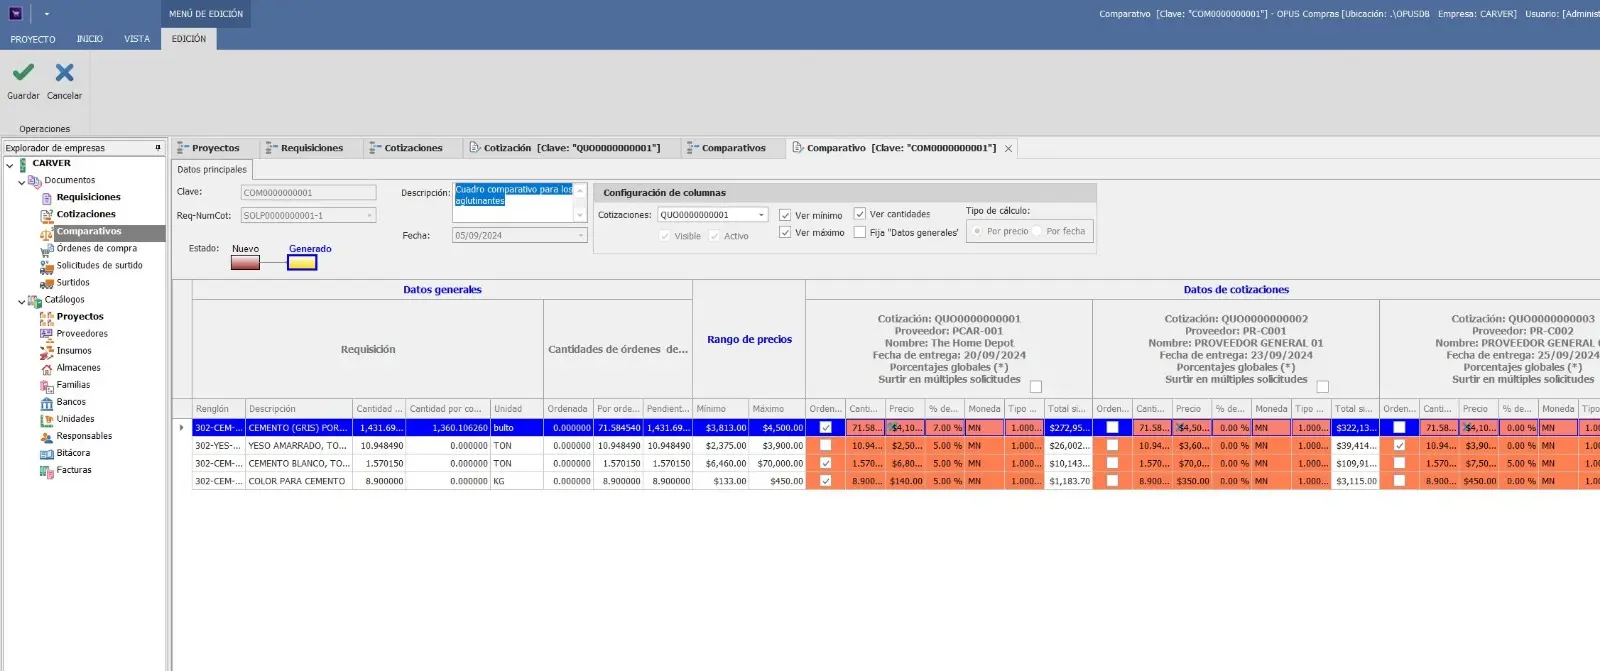Collapse the Catálogos tree node
The image size is (1600, 671).
click(22, 301)
